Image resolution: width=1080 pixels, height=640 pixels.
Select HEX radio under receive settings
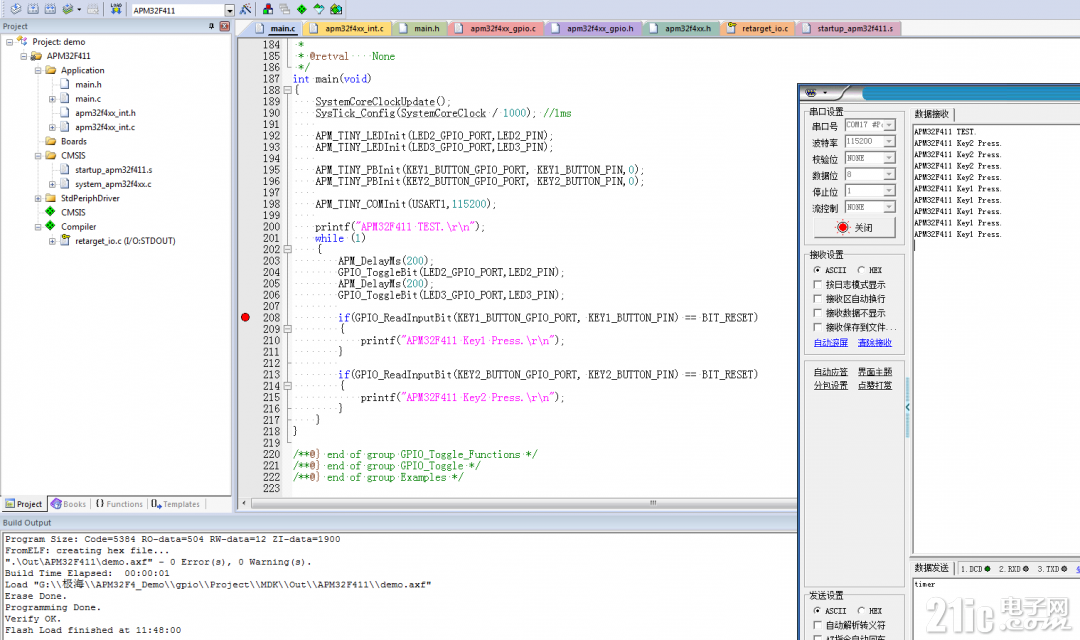coord(861,270)
